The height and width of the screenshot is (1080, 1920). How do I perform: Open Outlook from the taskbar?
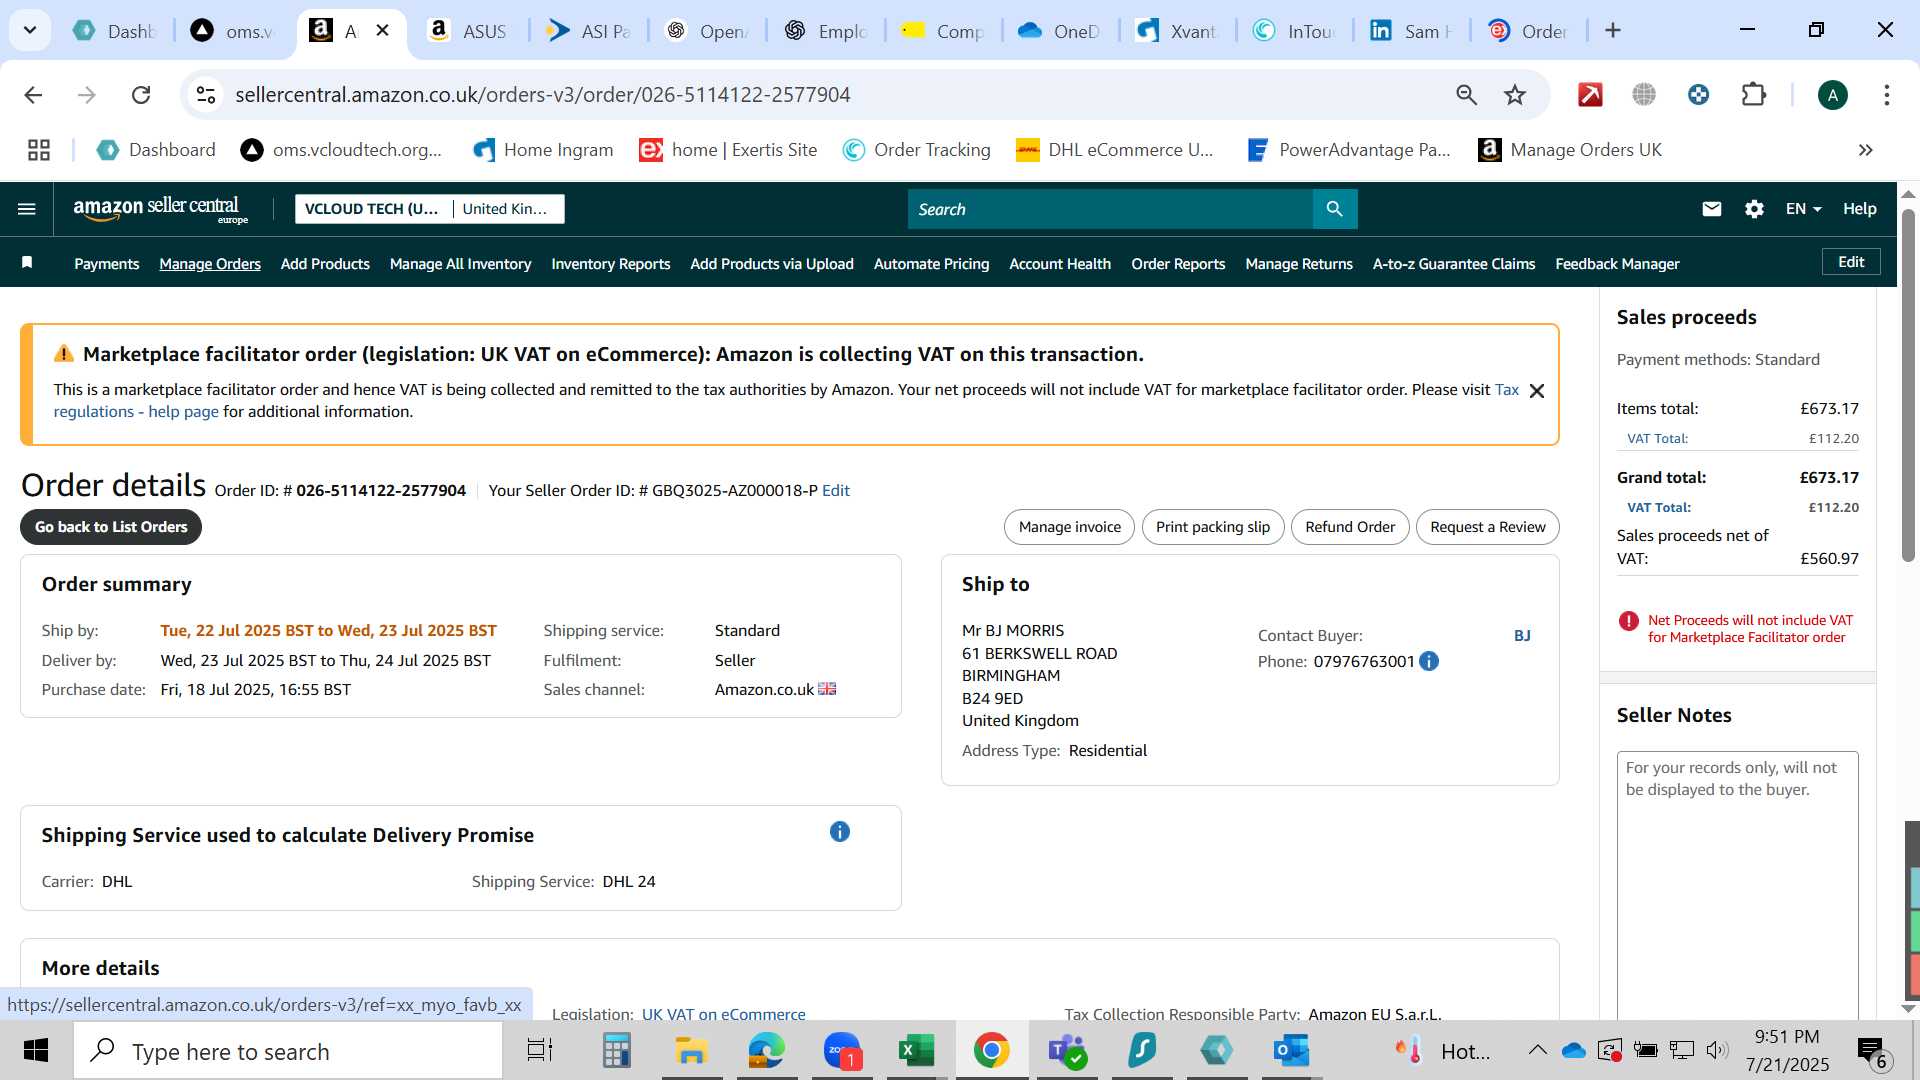pyautogui.click(x=1291, y=1051)
